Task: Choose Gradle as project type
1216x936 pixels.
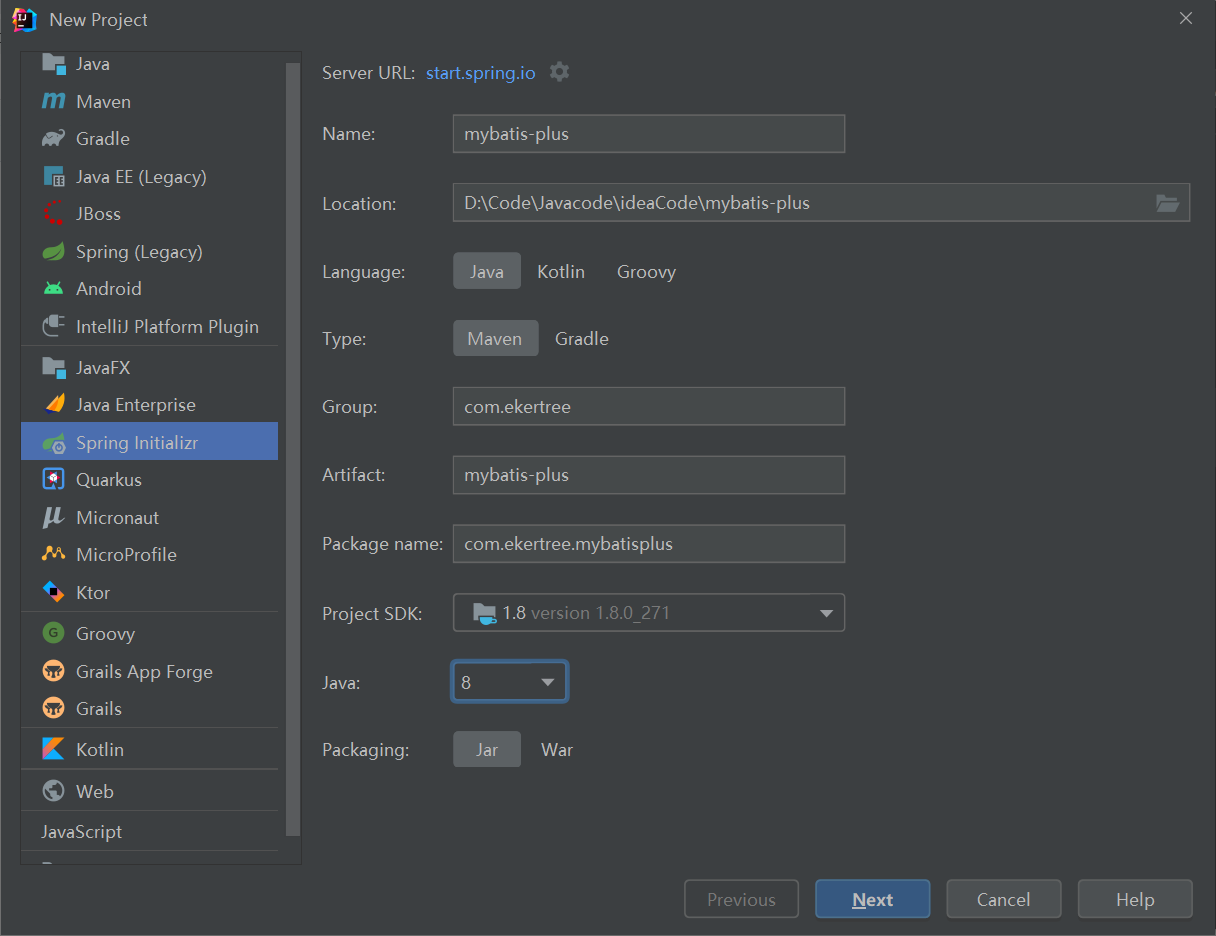Action: (x=582, y=339)
